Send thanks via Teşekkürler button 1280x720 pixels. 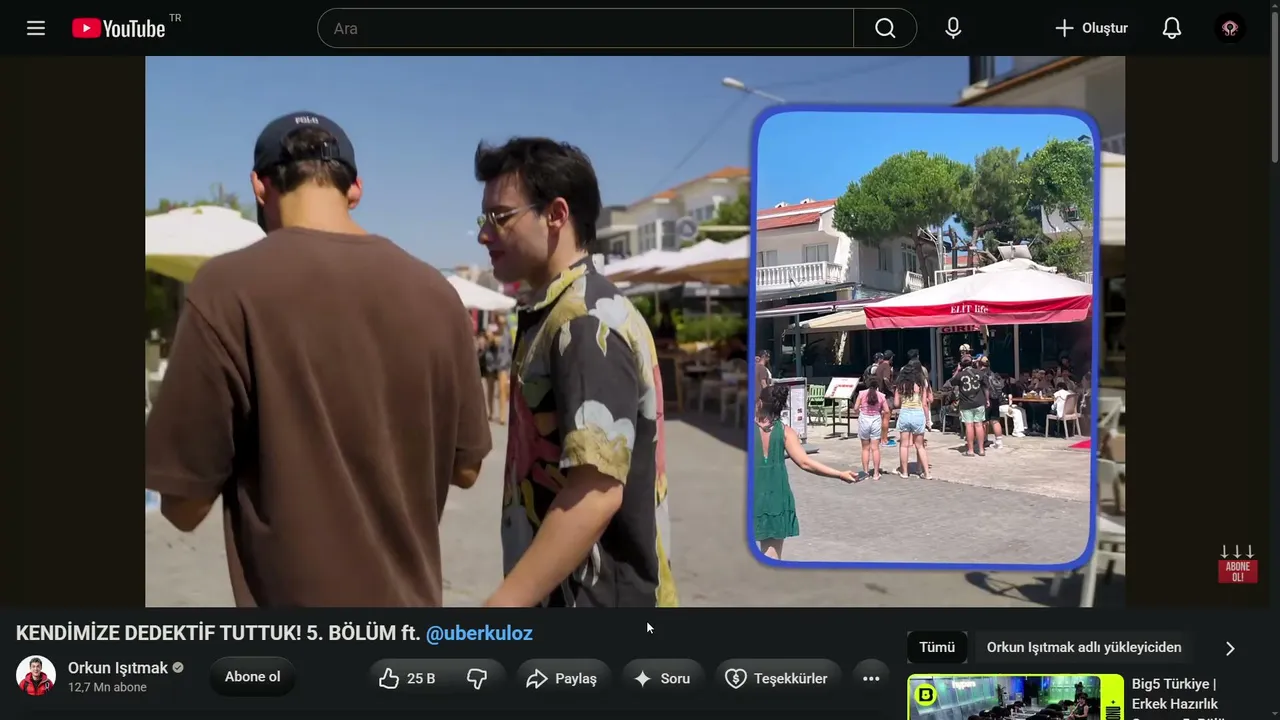778,678
